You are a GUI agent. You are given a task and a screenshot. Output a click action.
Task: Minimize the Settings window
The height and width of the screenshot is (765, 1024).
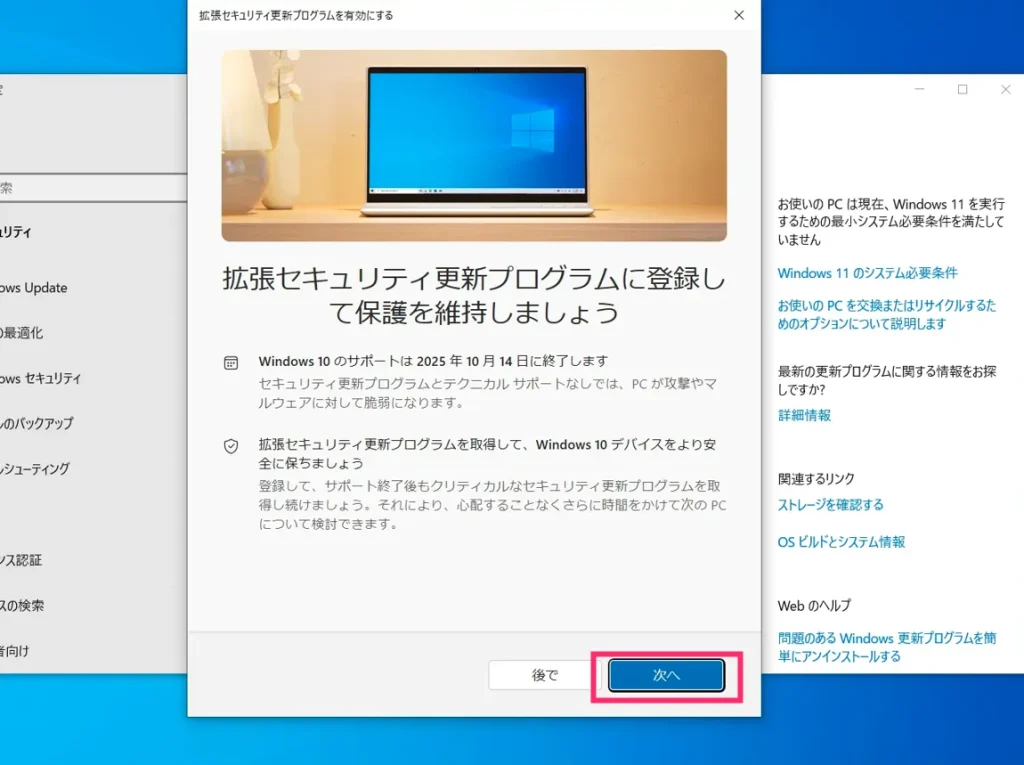coord(920,90)
